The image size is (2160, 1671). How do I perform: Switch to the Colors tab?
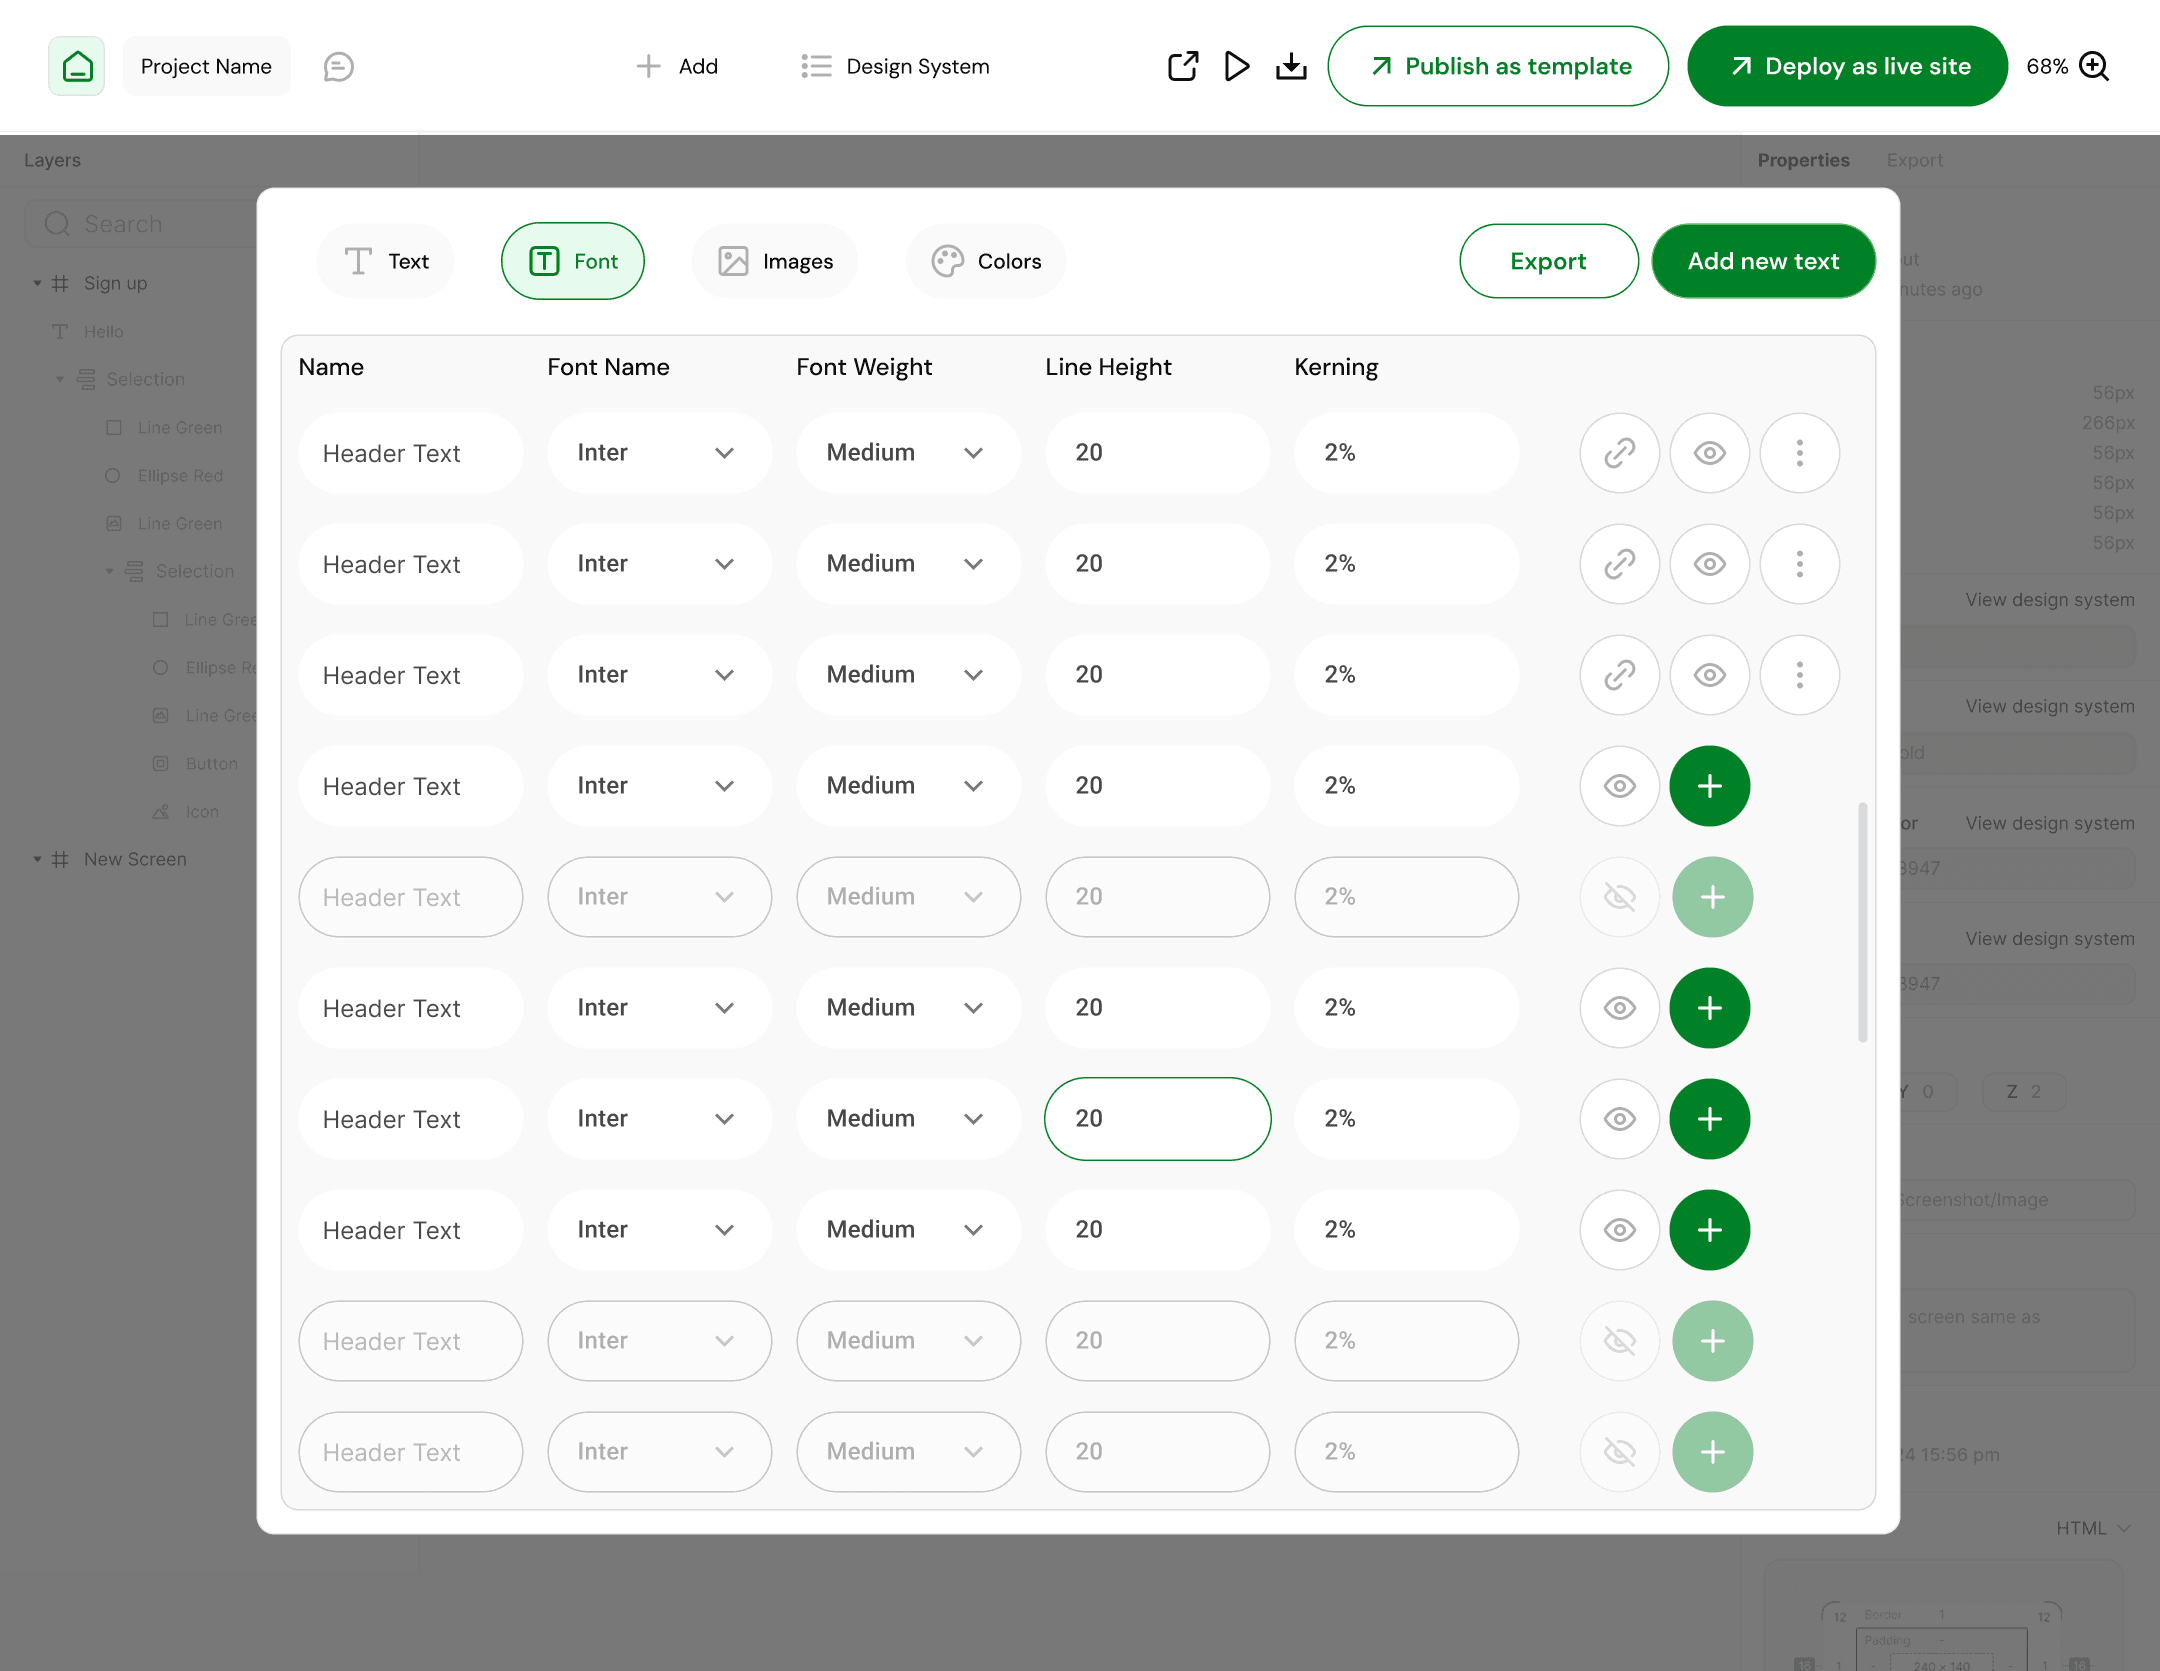click(x=986, y=261)
